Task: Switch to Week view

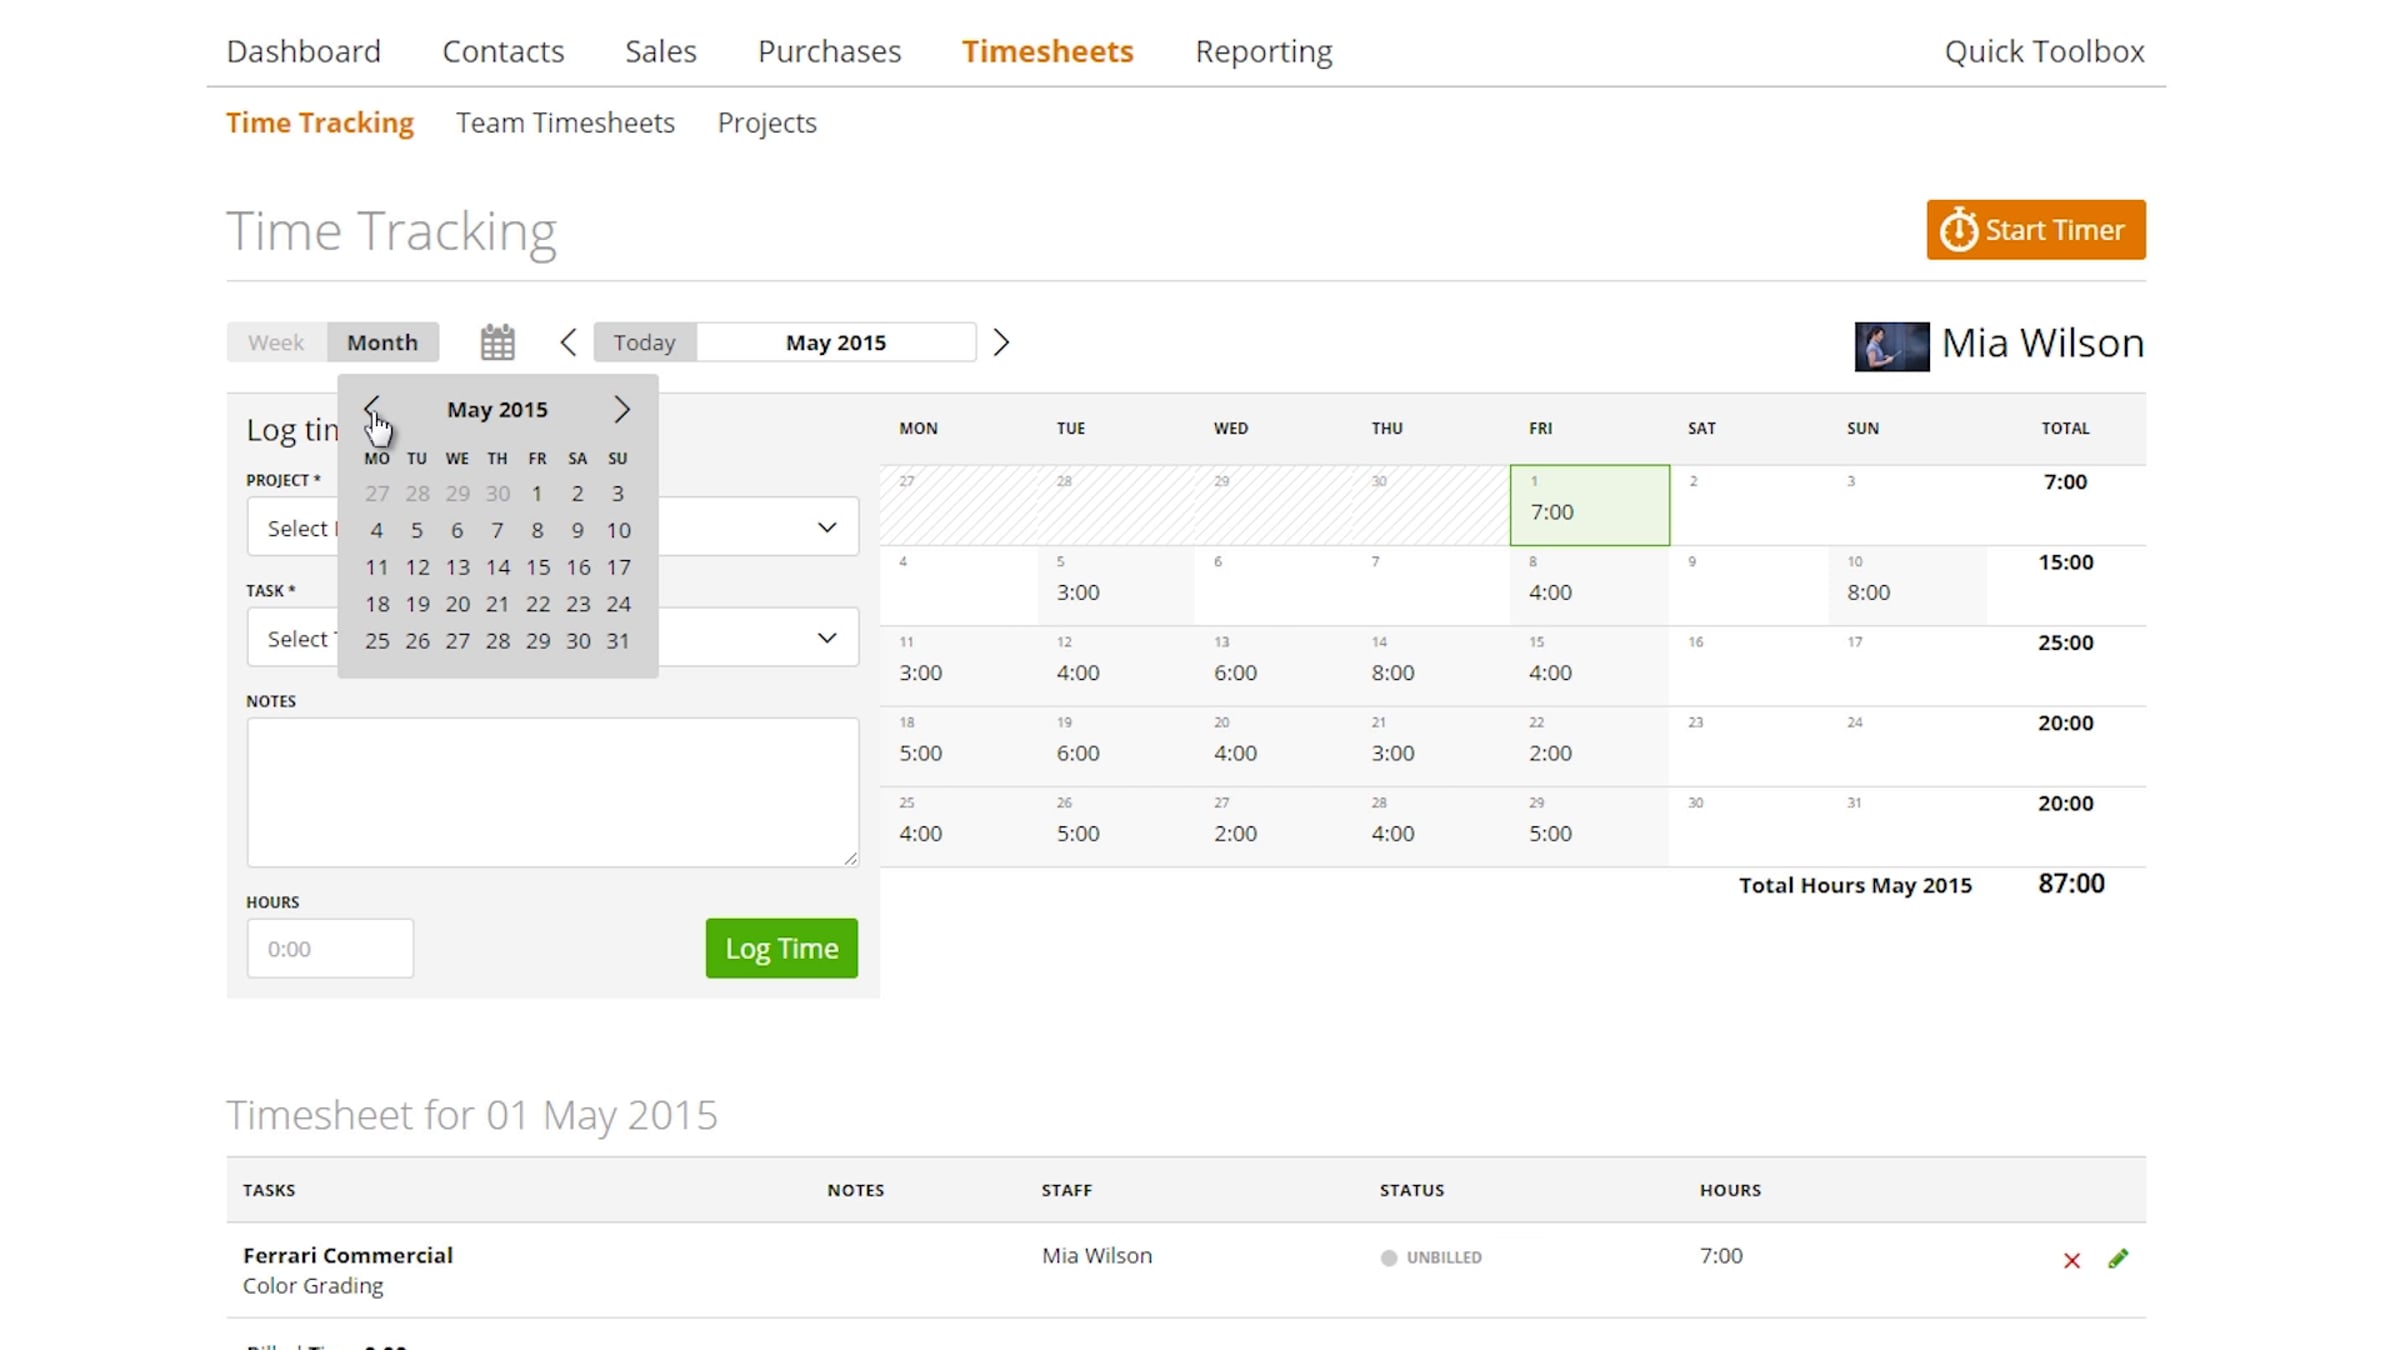Action: [x=276, y=342]
